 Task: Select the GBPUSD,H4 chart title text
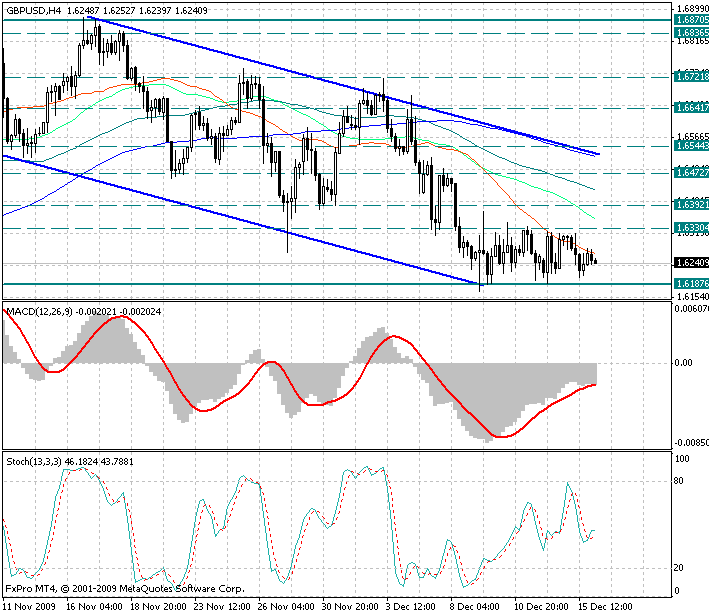(x=34, y=10)
